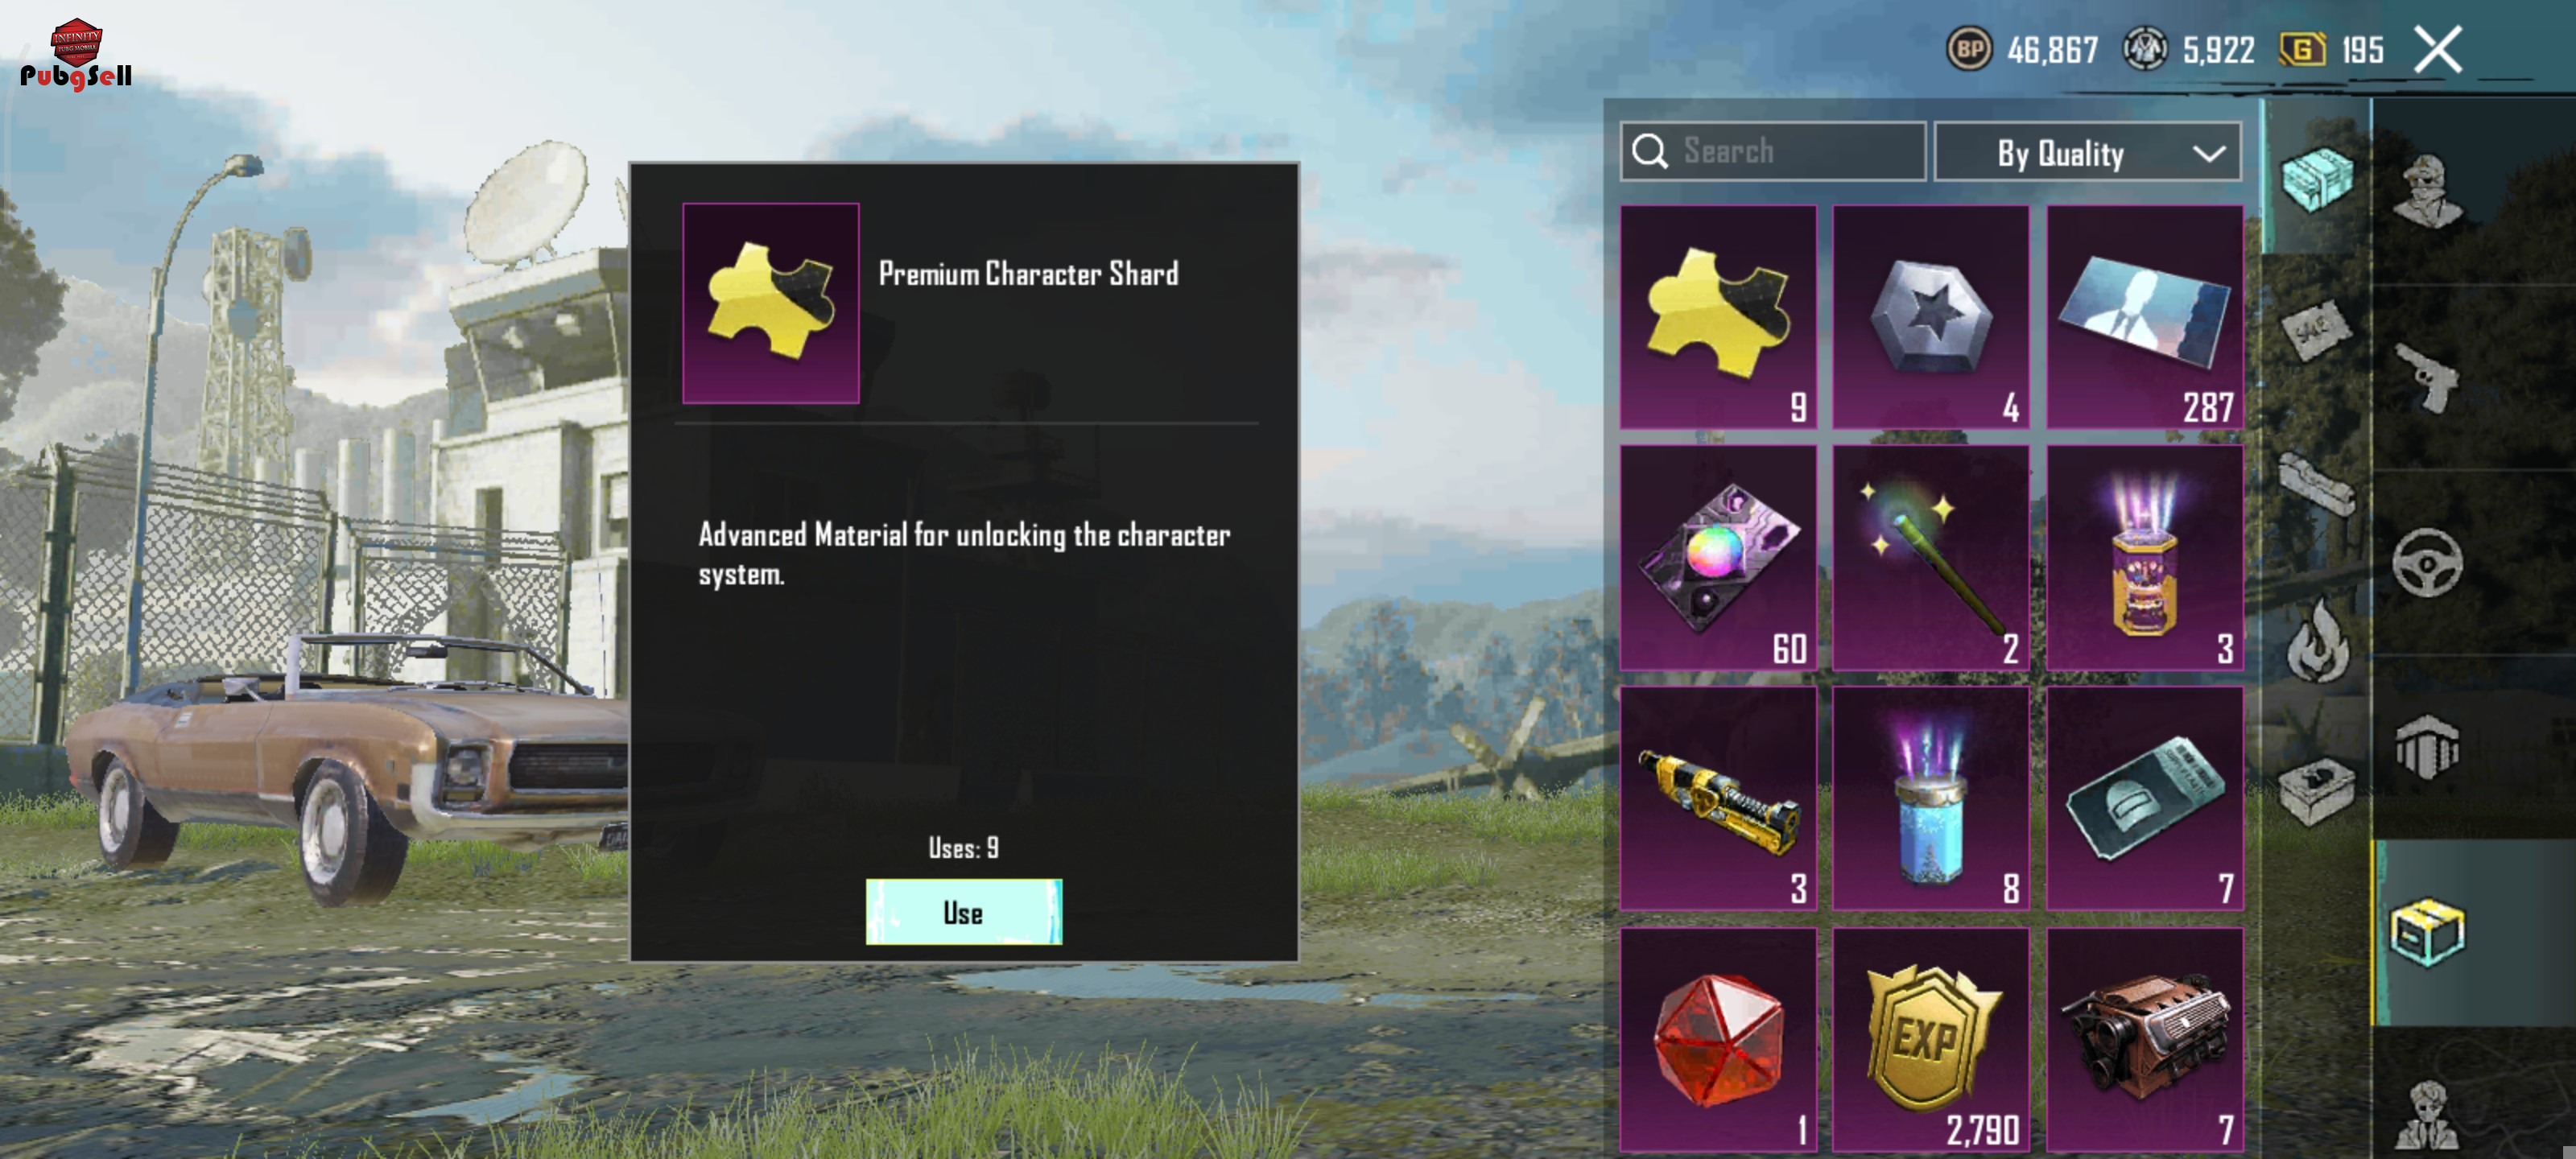
Task: Open the teal crate sub-category tab
Action: pyautogui.click(x=2316, y=178)
